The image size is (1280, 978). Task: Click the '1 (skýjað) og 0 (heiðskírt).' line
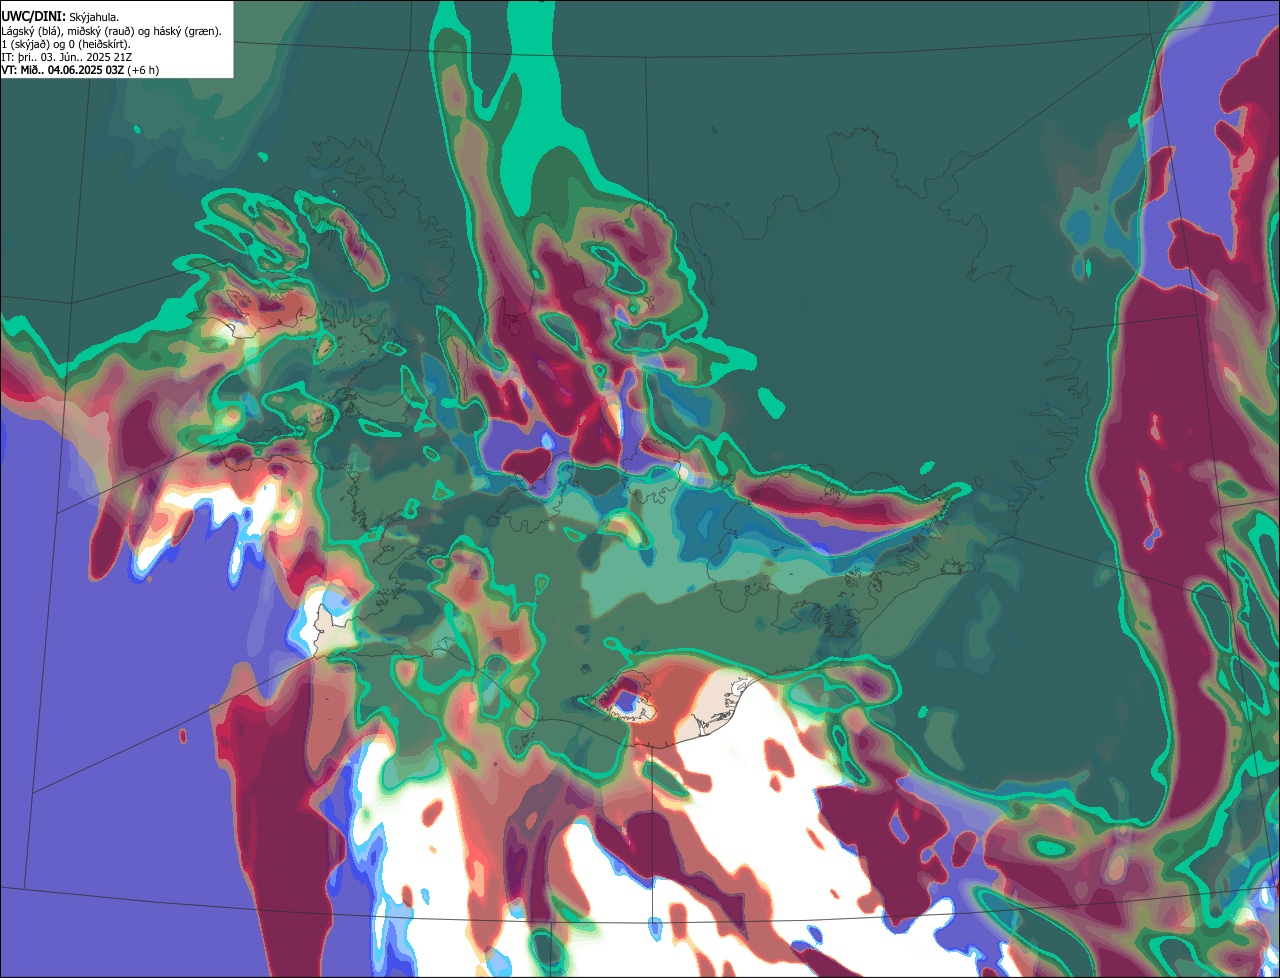(66, 44)
